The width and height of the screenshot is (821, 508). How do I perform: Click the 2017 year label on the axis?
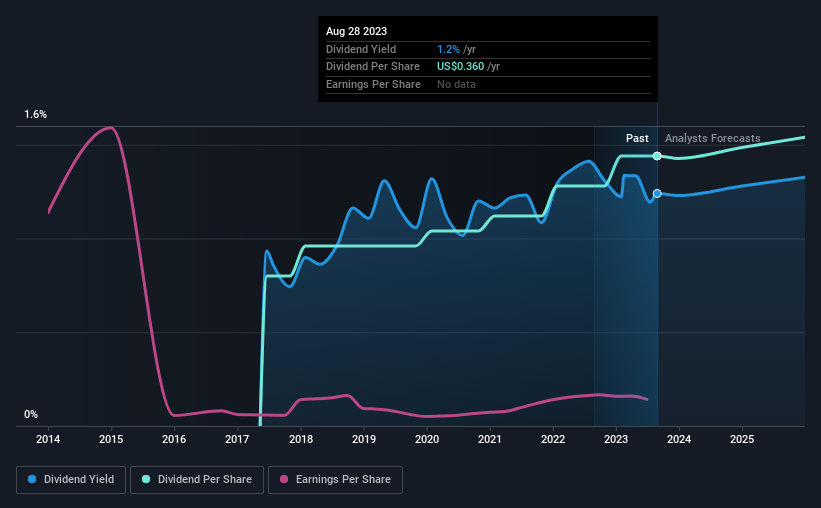[x=237, y=438]
